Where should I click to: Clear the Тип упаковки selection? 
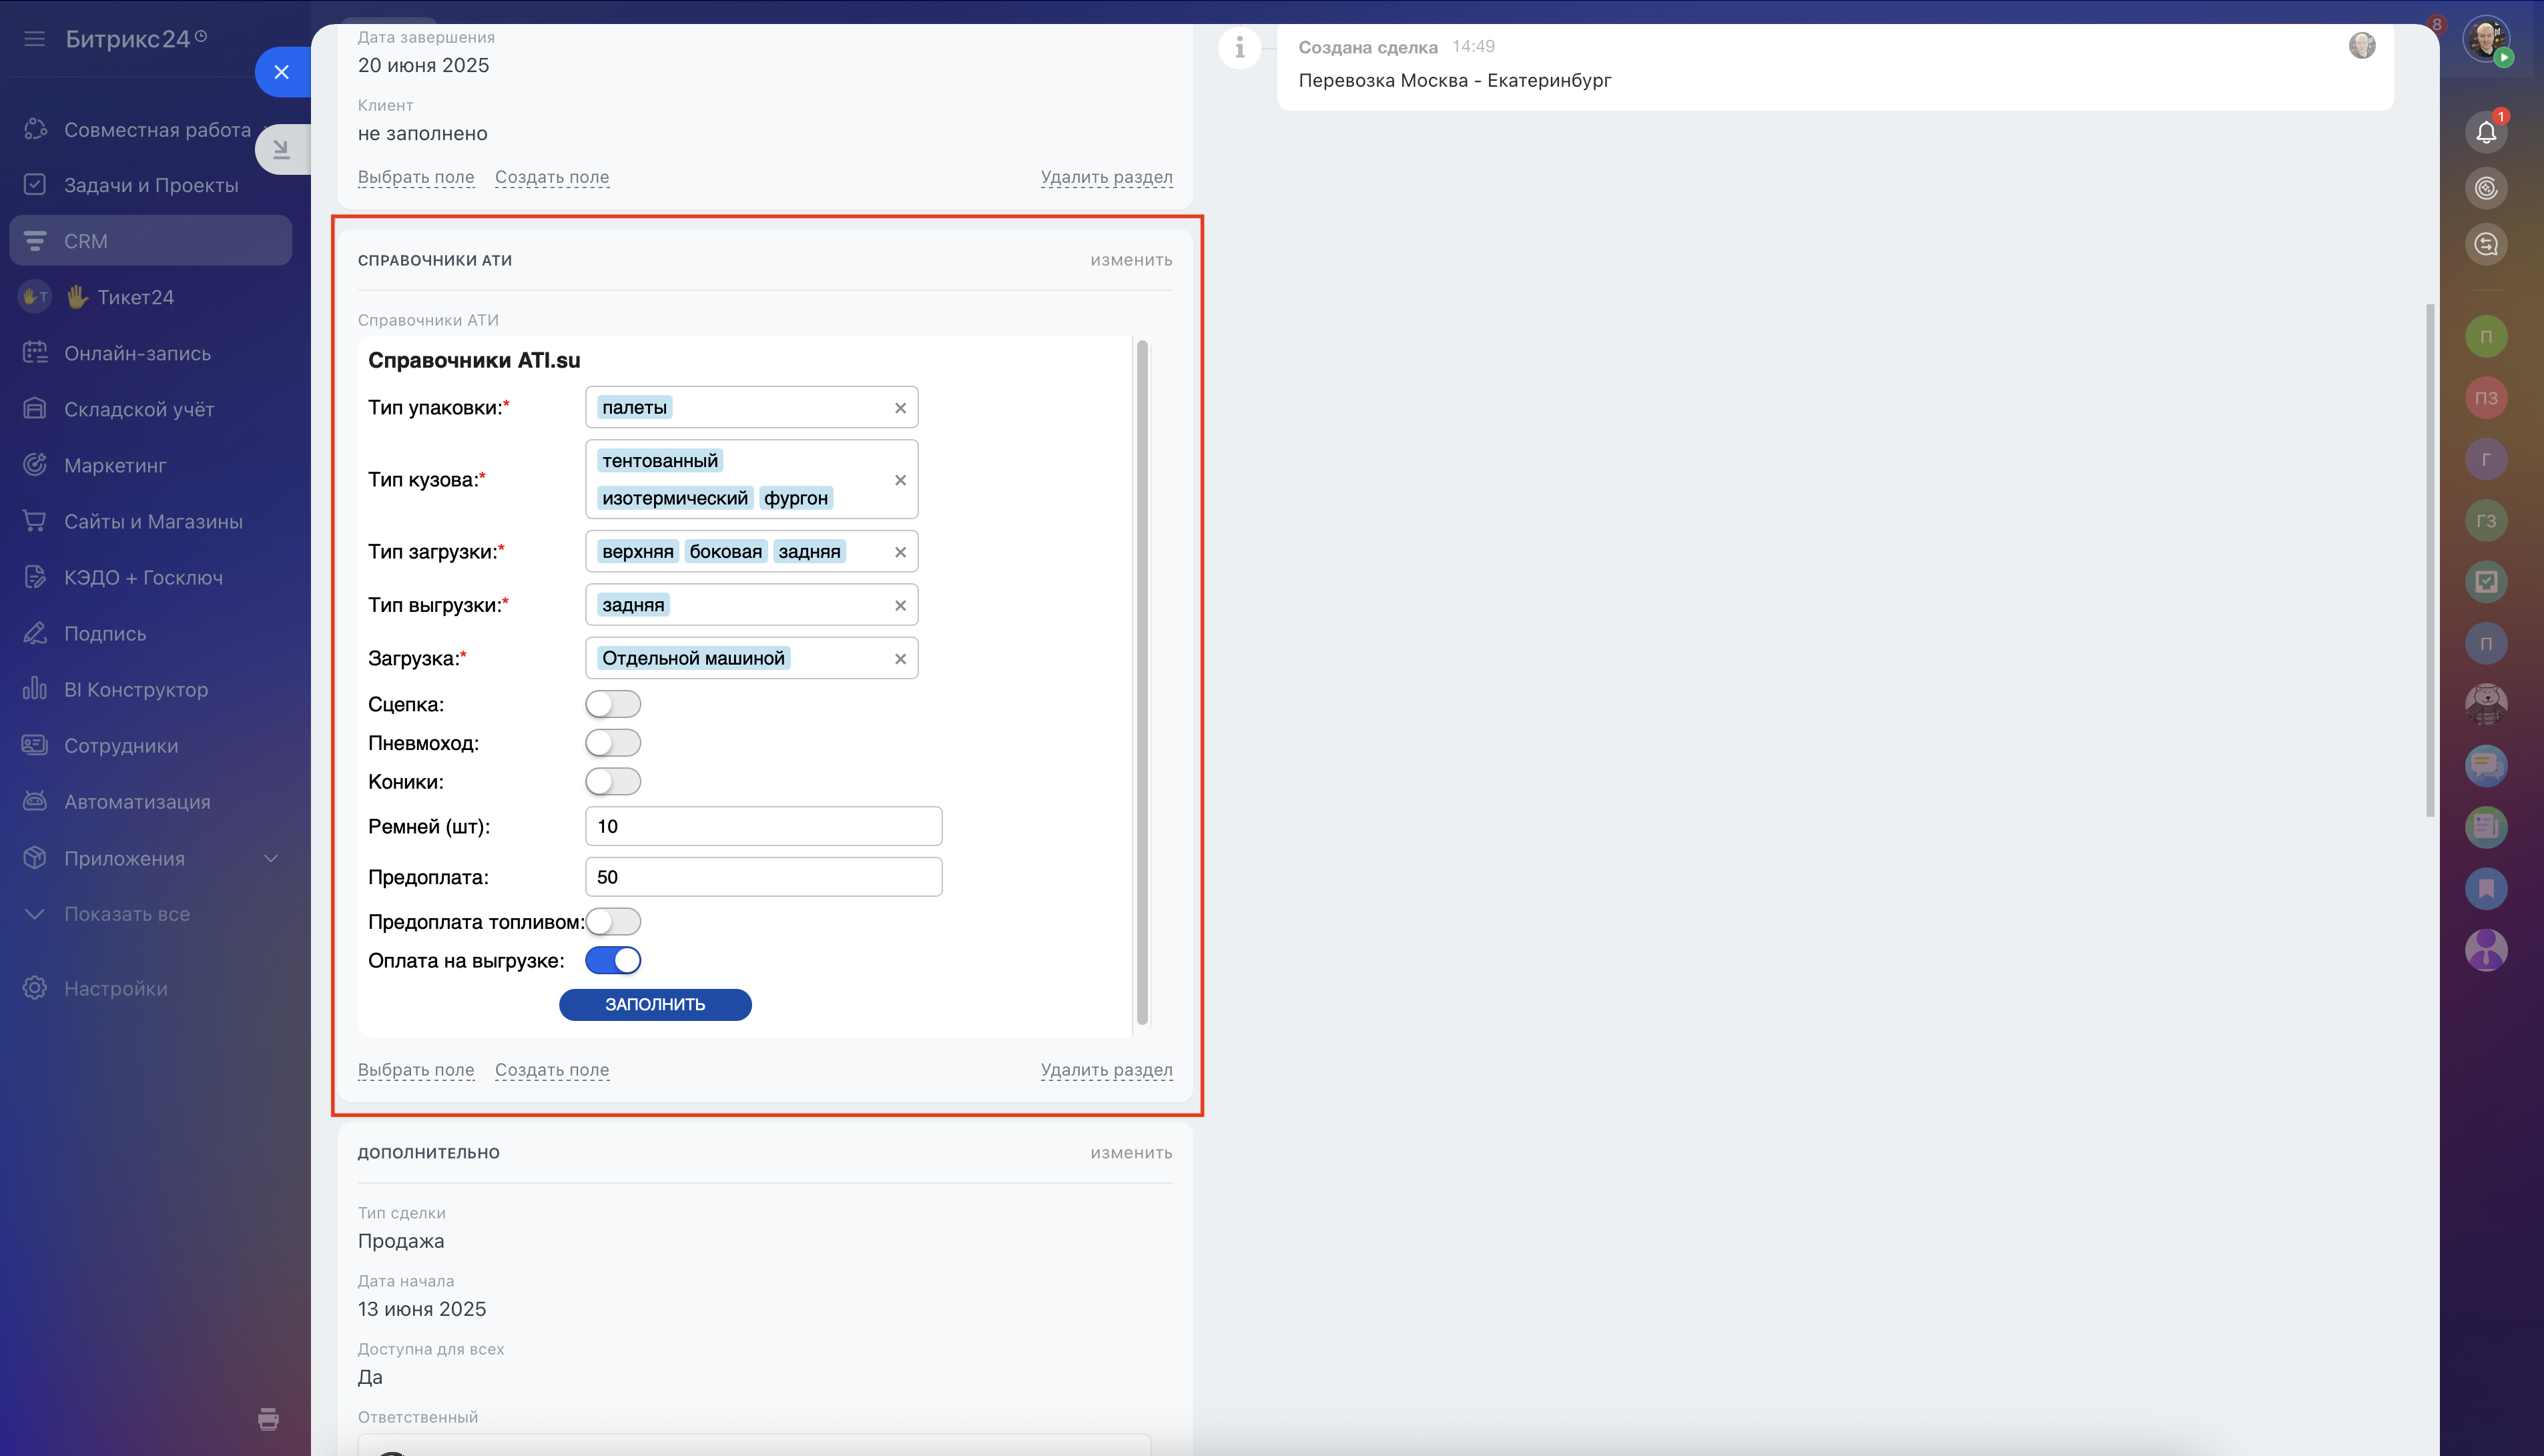tap(900, 408)
